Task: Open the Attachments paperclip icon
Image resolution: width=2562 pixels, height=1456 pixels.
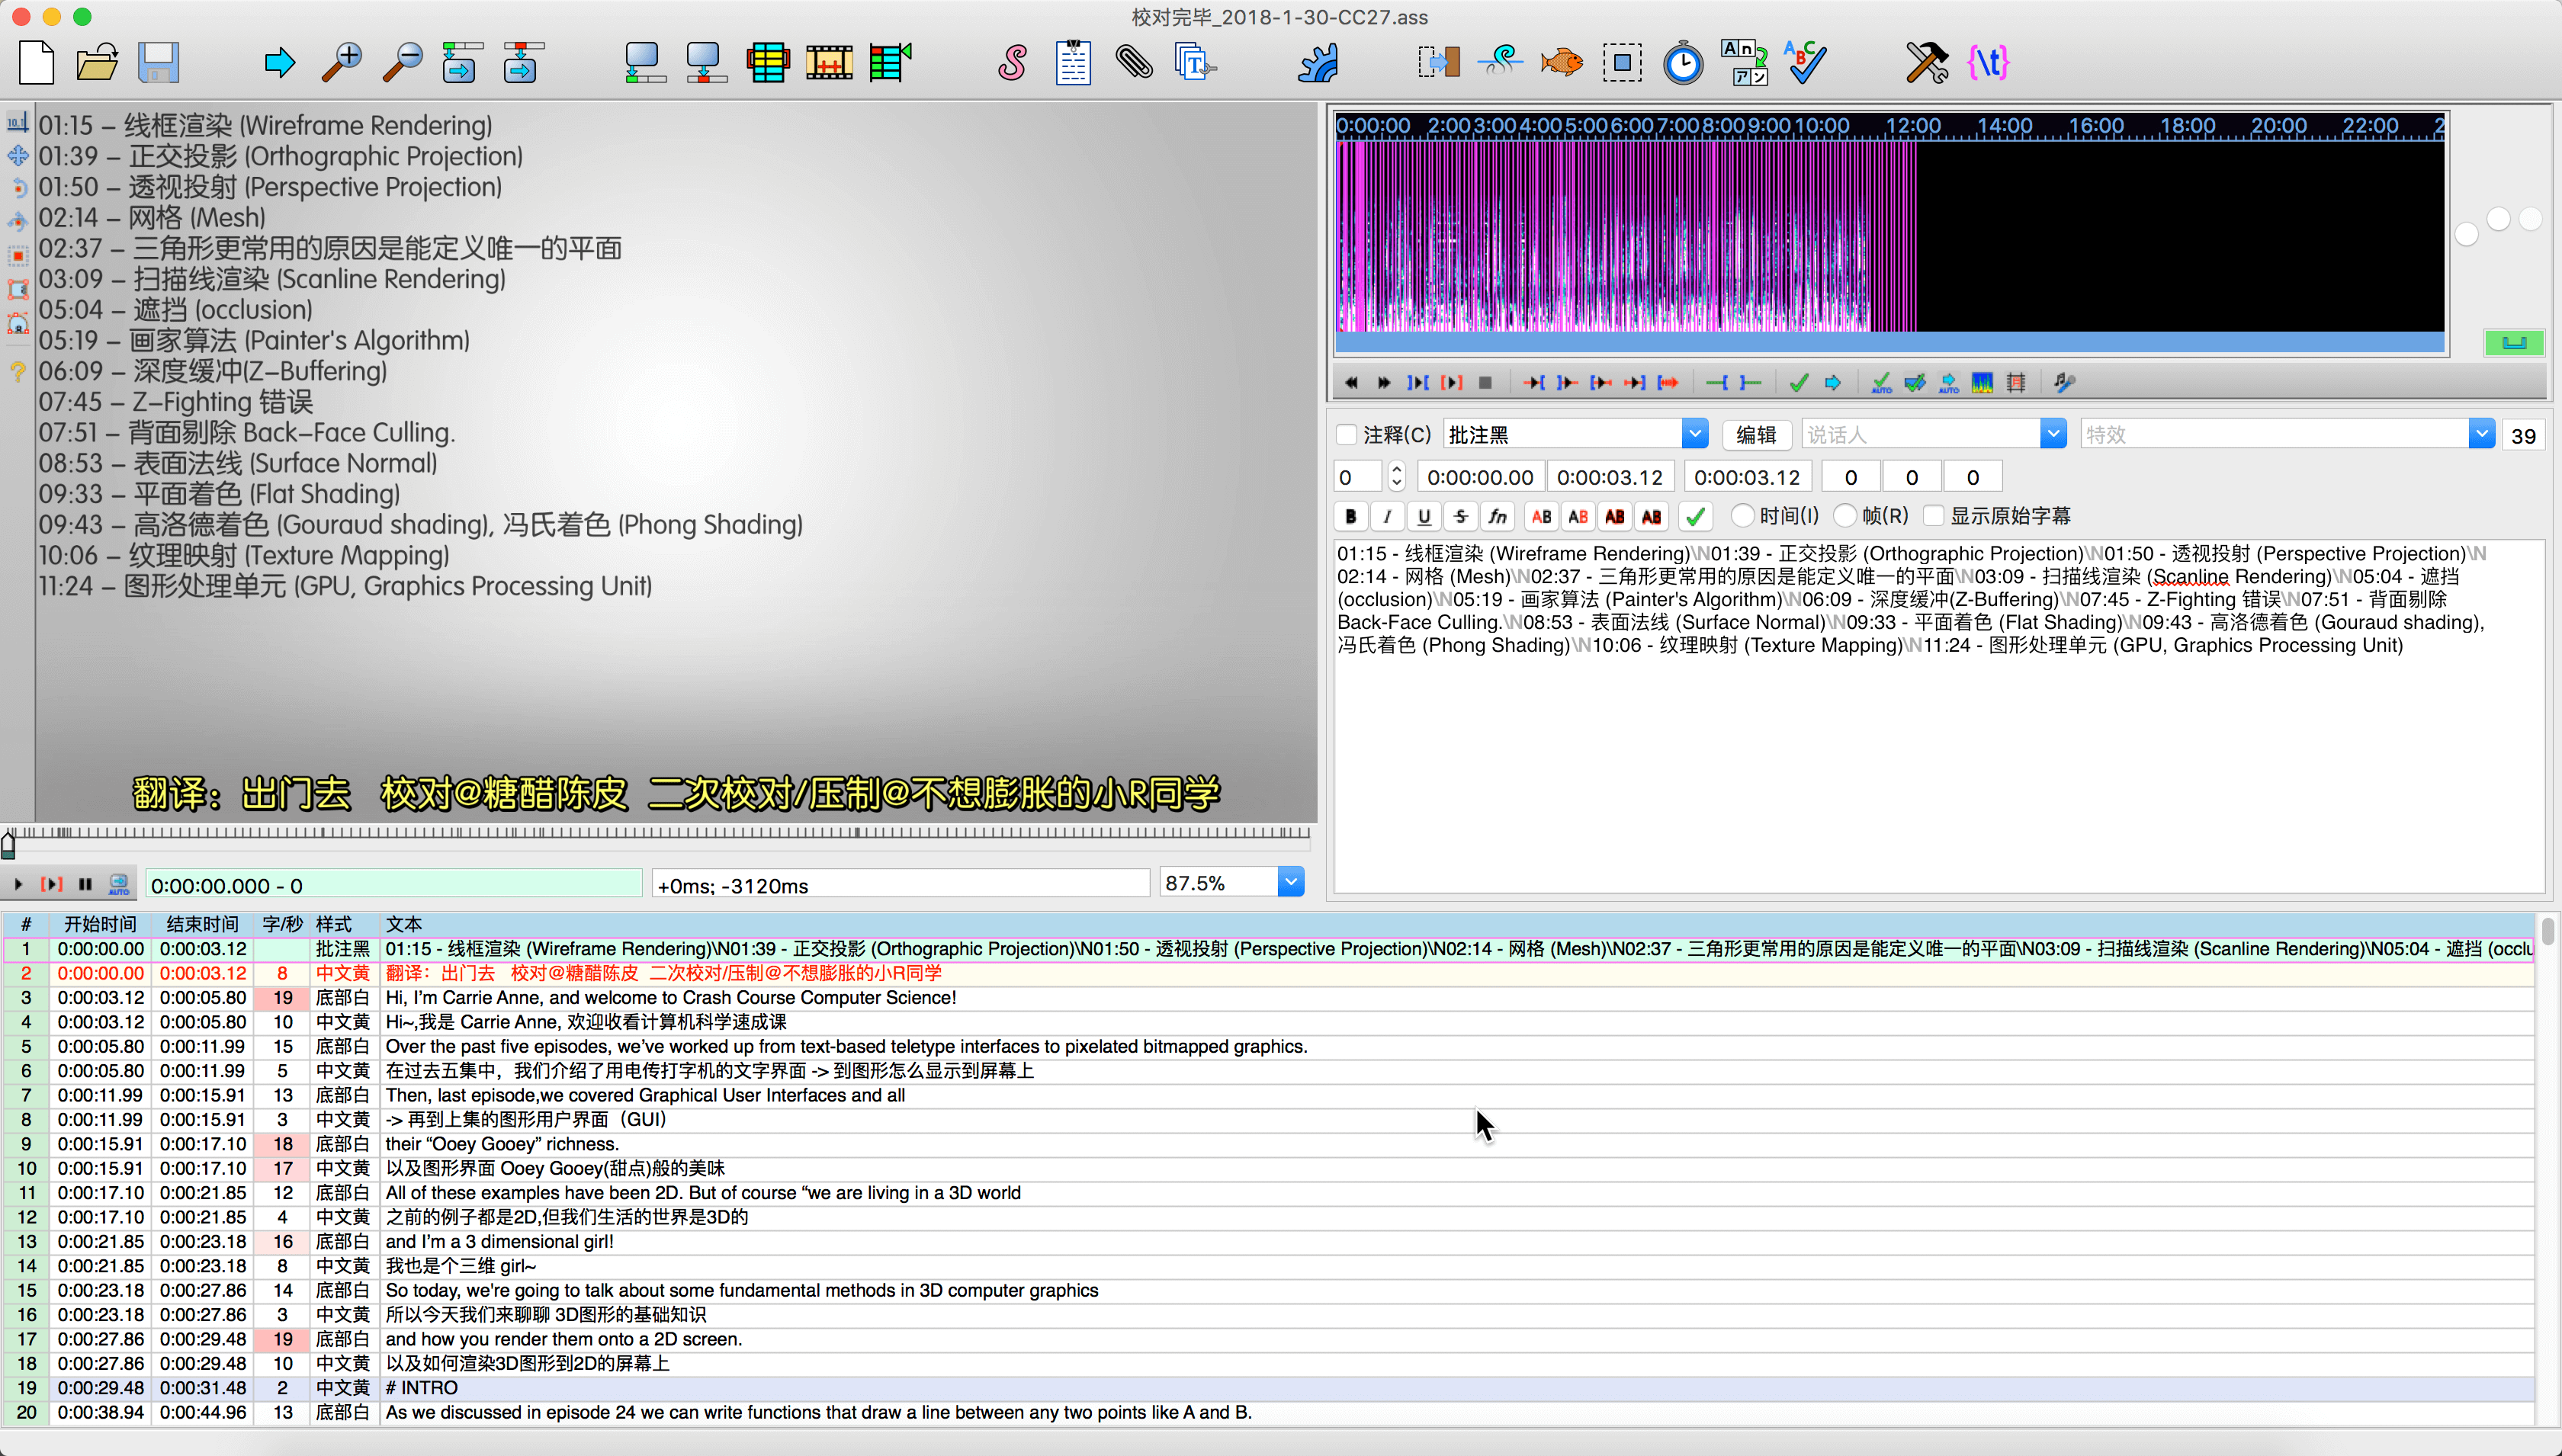Action: (x=1134, y=63)
